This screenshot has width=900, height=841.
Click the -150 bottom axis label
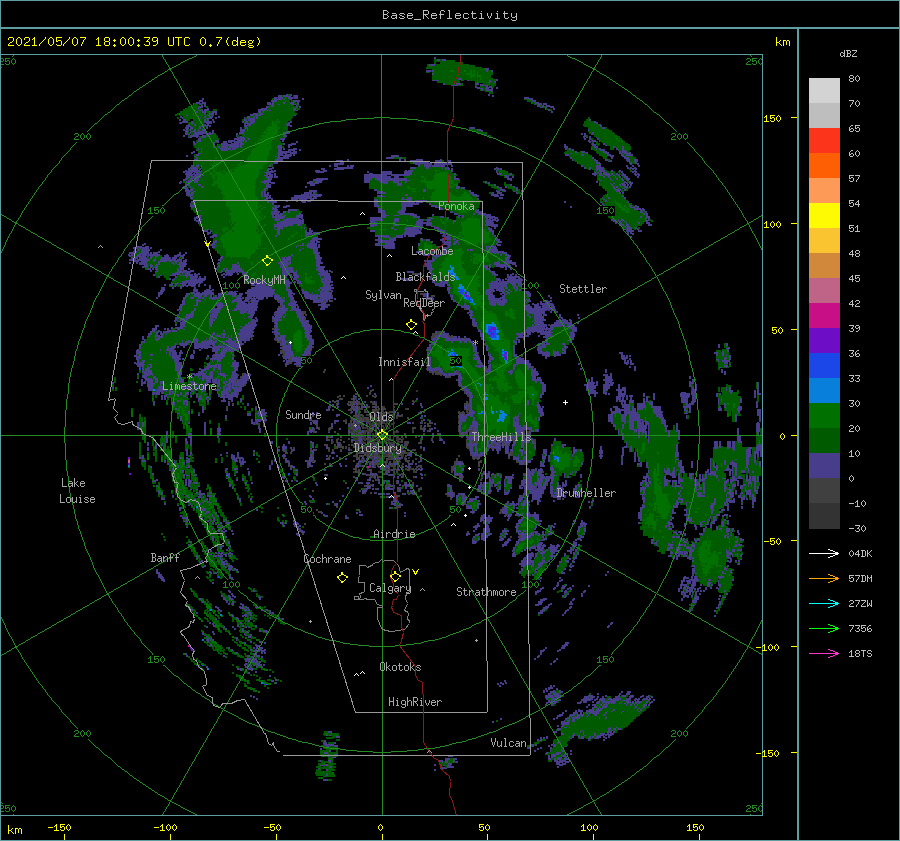coord(59,827)
